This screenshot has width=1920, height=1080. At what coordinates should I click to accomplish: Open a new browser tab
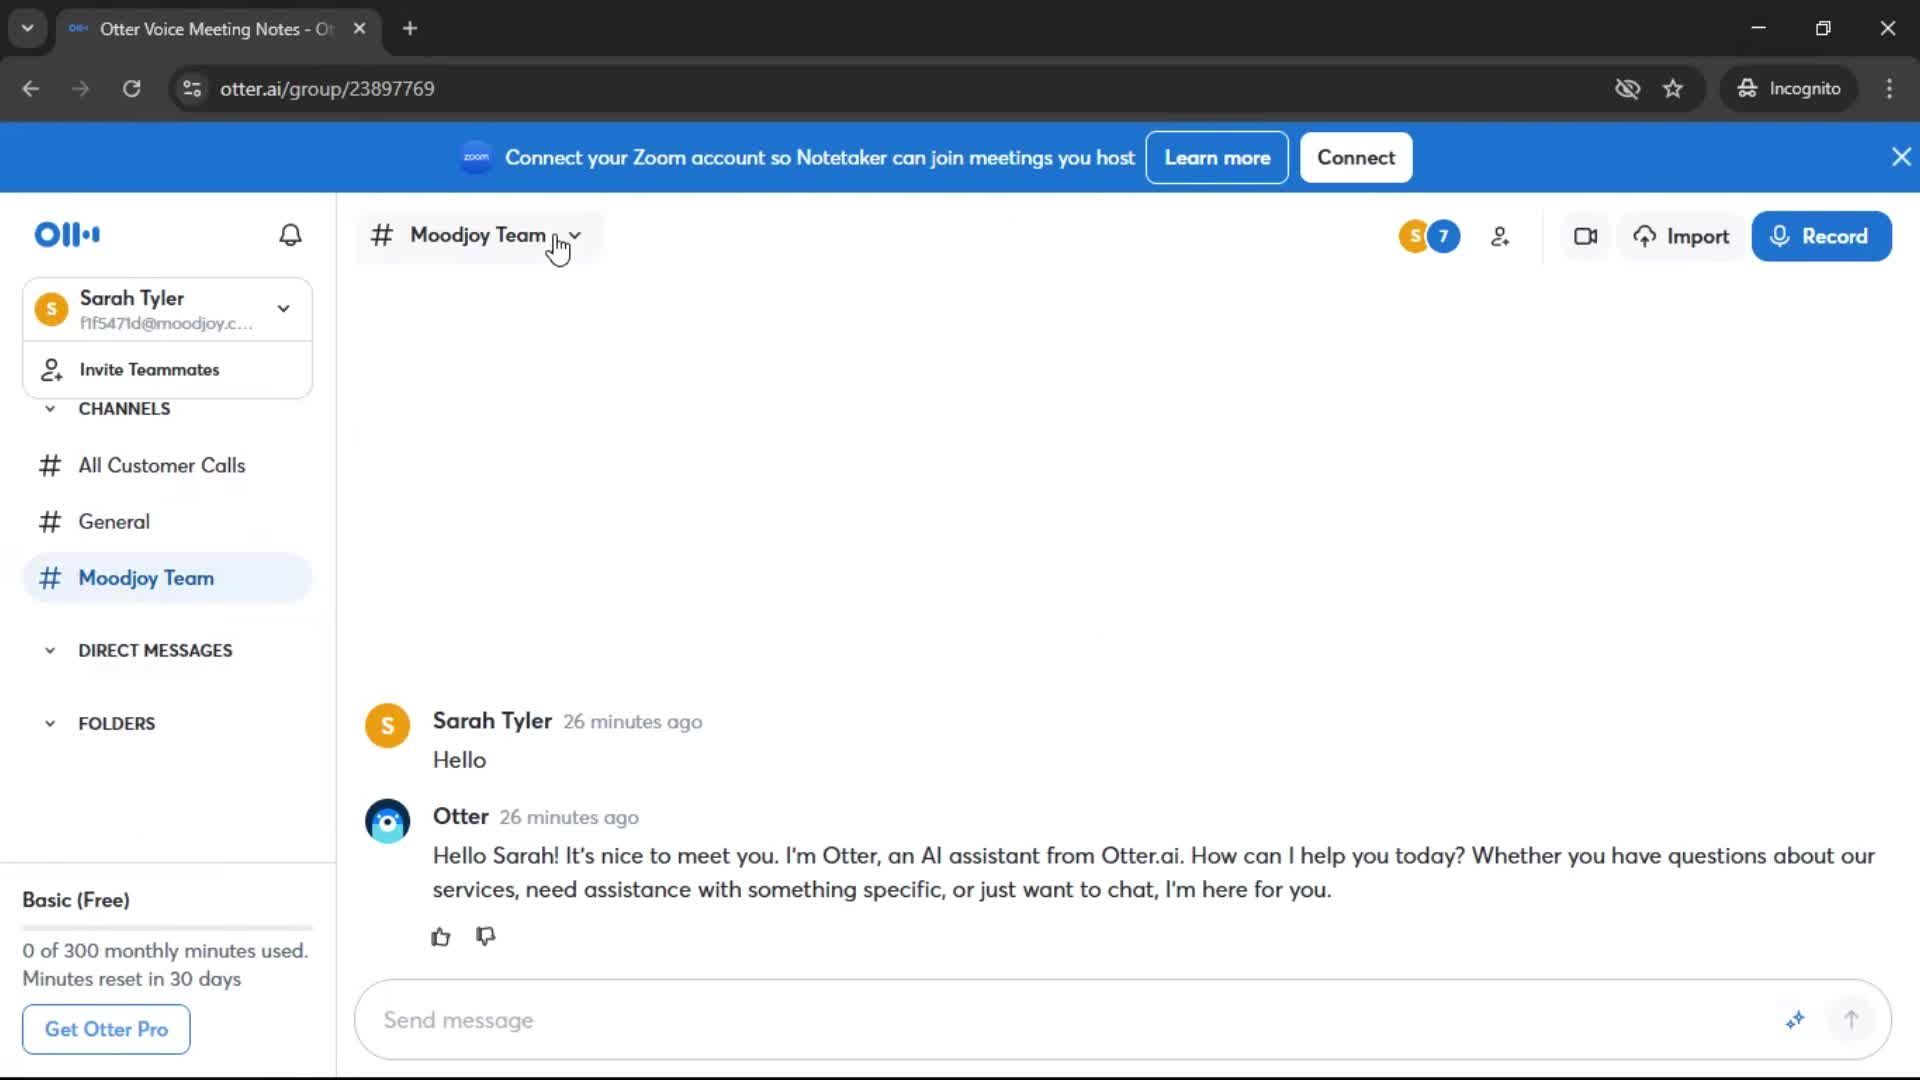click(x=410, y=29)
